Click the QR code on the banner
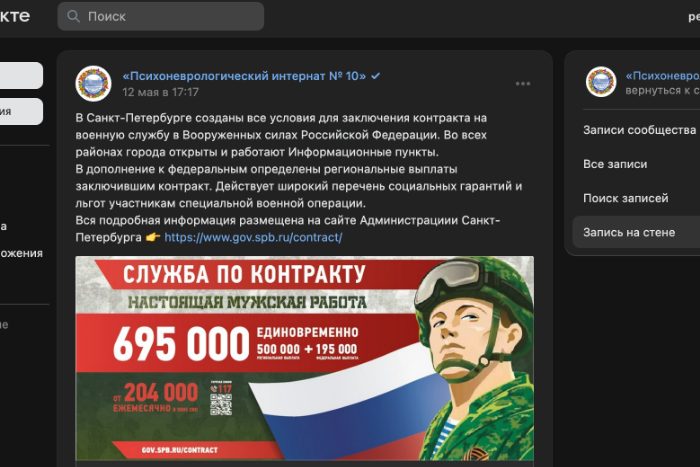The image size is (700, 467). click(221, 404)
